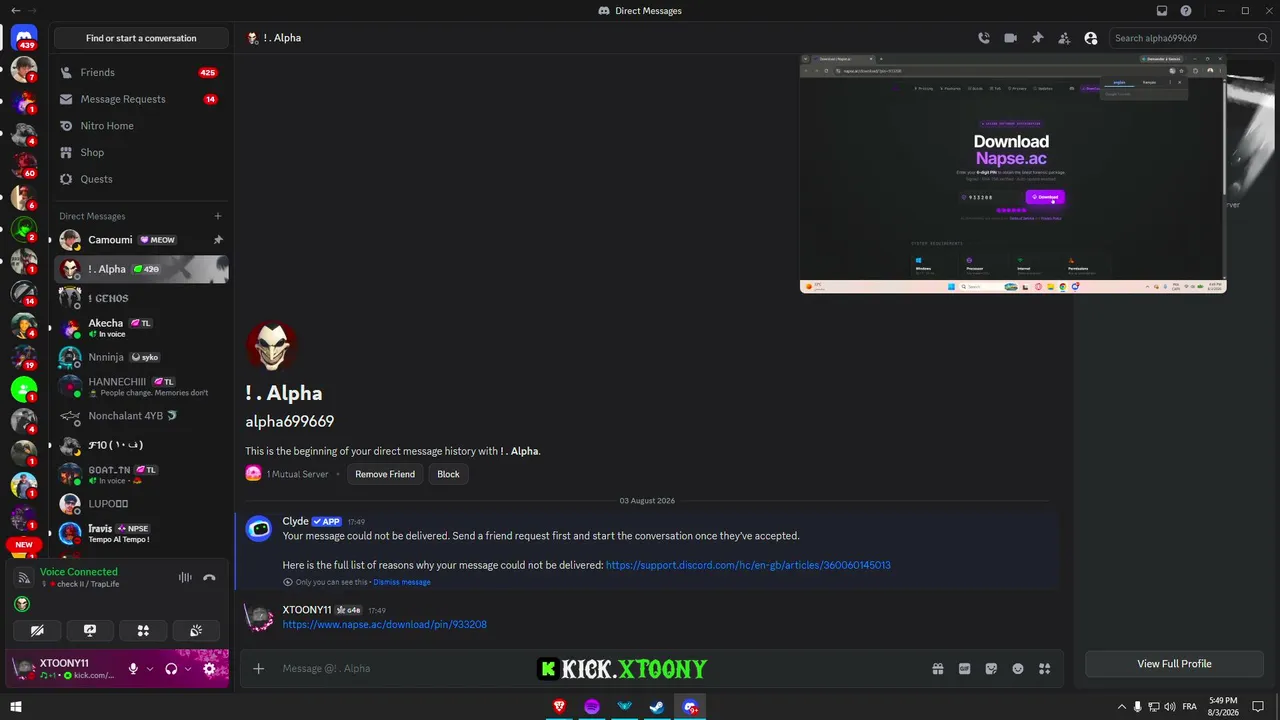Open the Discord home button
1280x720 pixels.
tap(24, 38)
